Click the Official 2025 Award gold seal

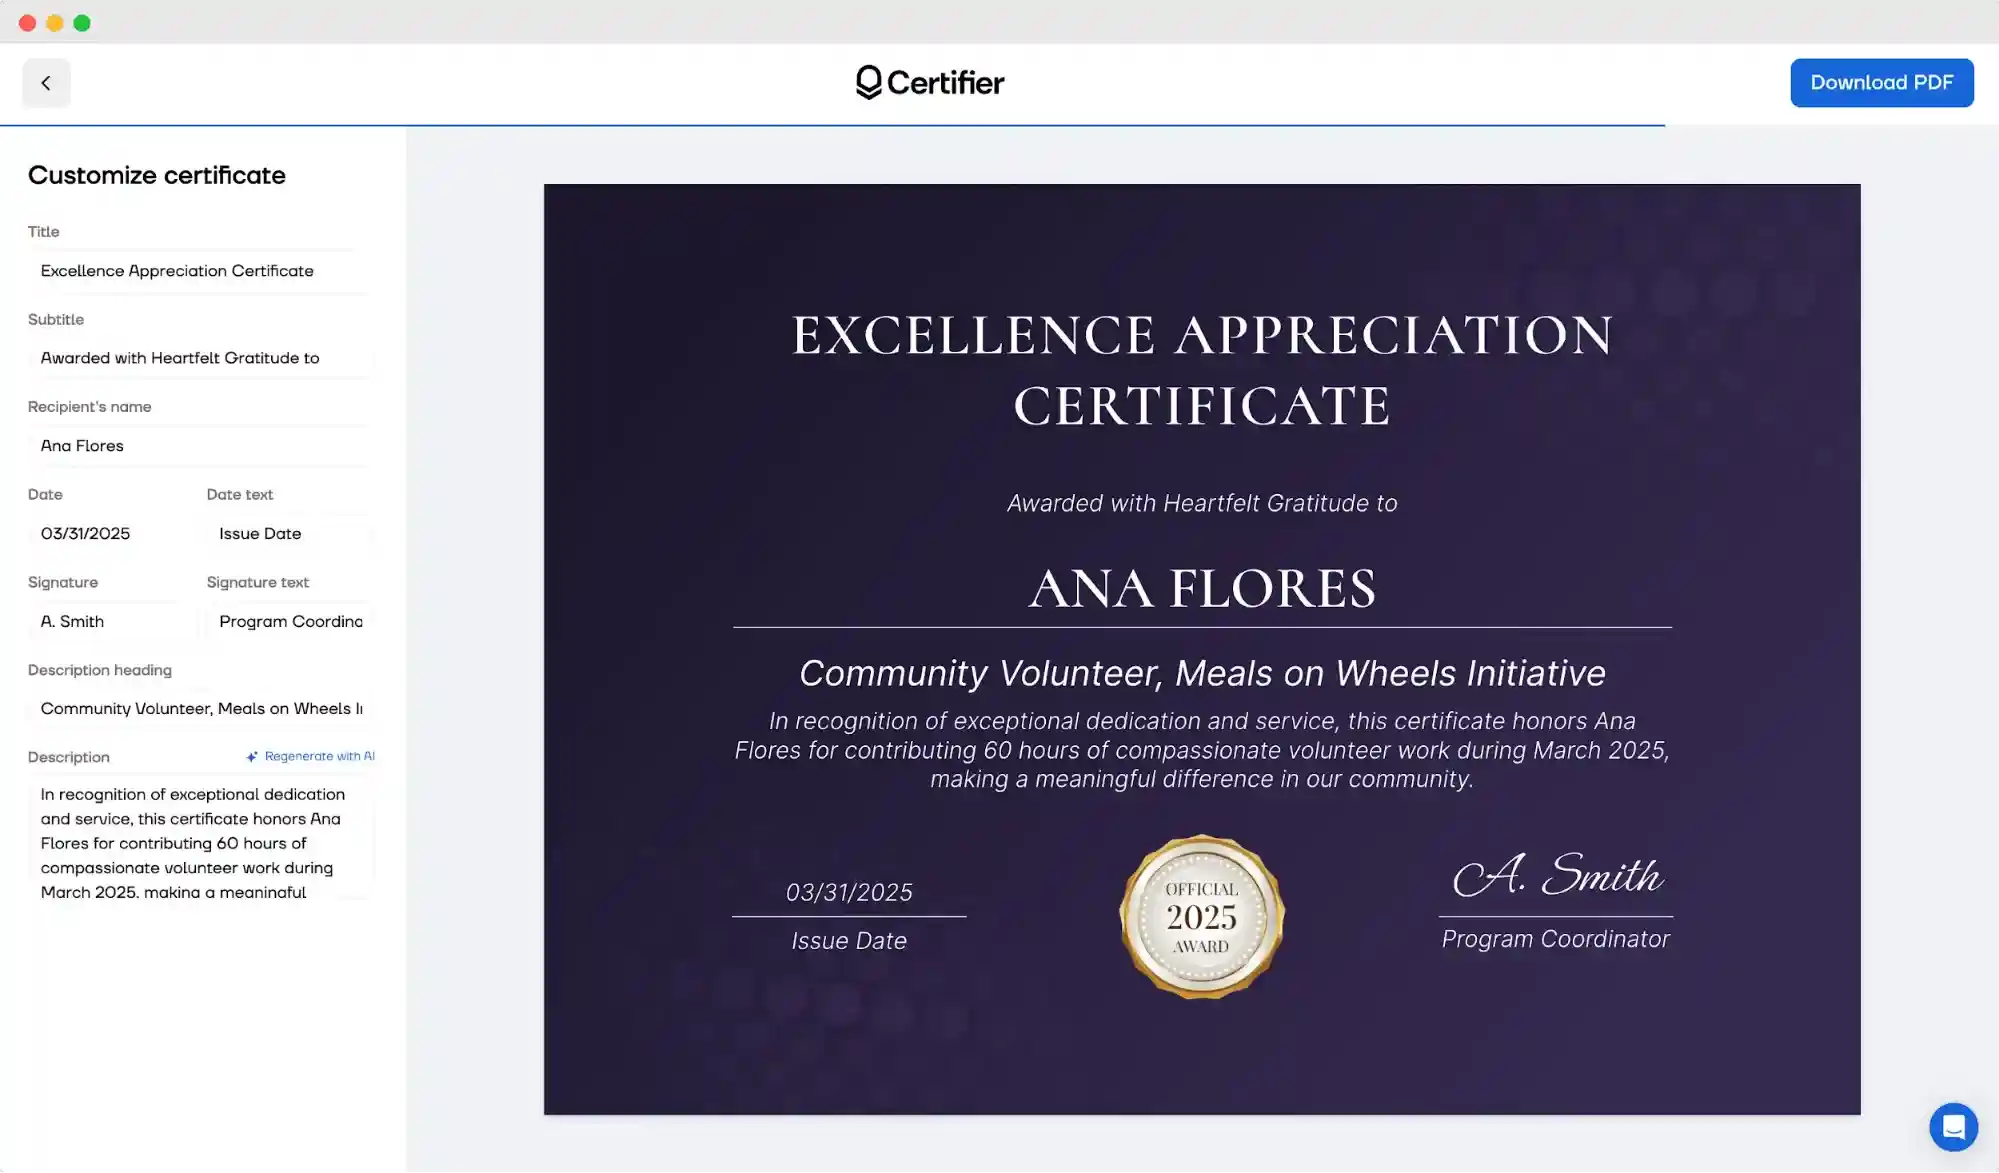(1202, 917)
